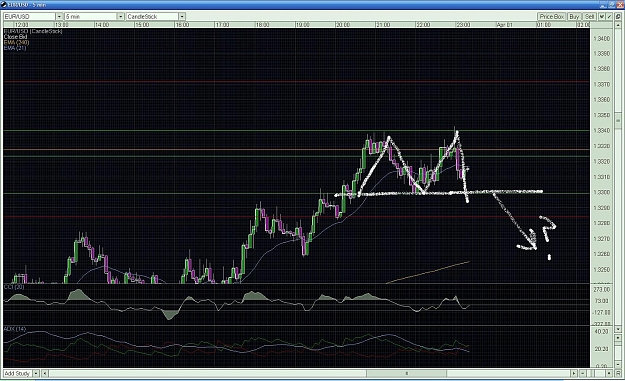Click the horizontal scrollbar left arrow
Viewport: 625px width, 381px height.
coord(45,373)
